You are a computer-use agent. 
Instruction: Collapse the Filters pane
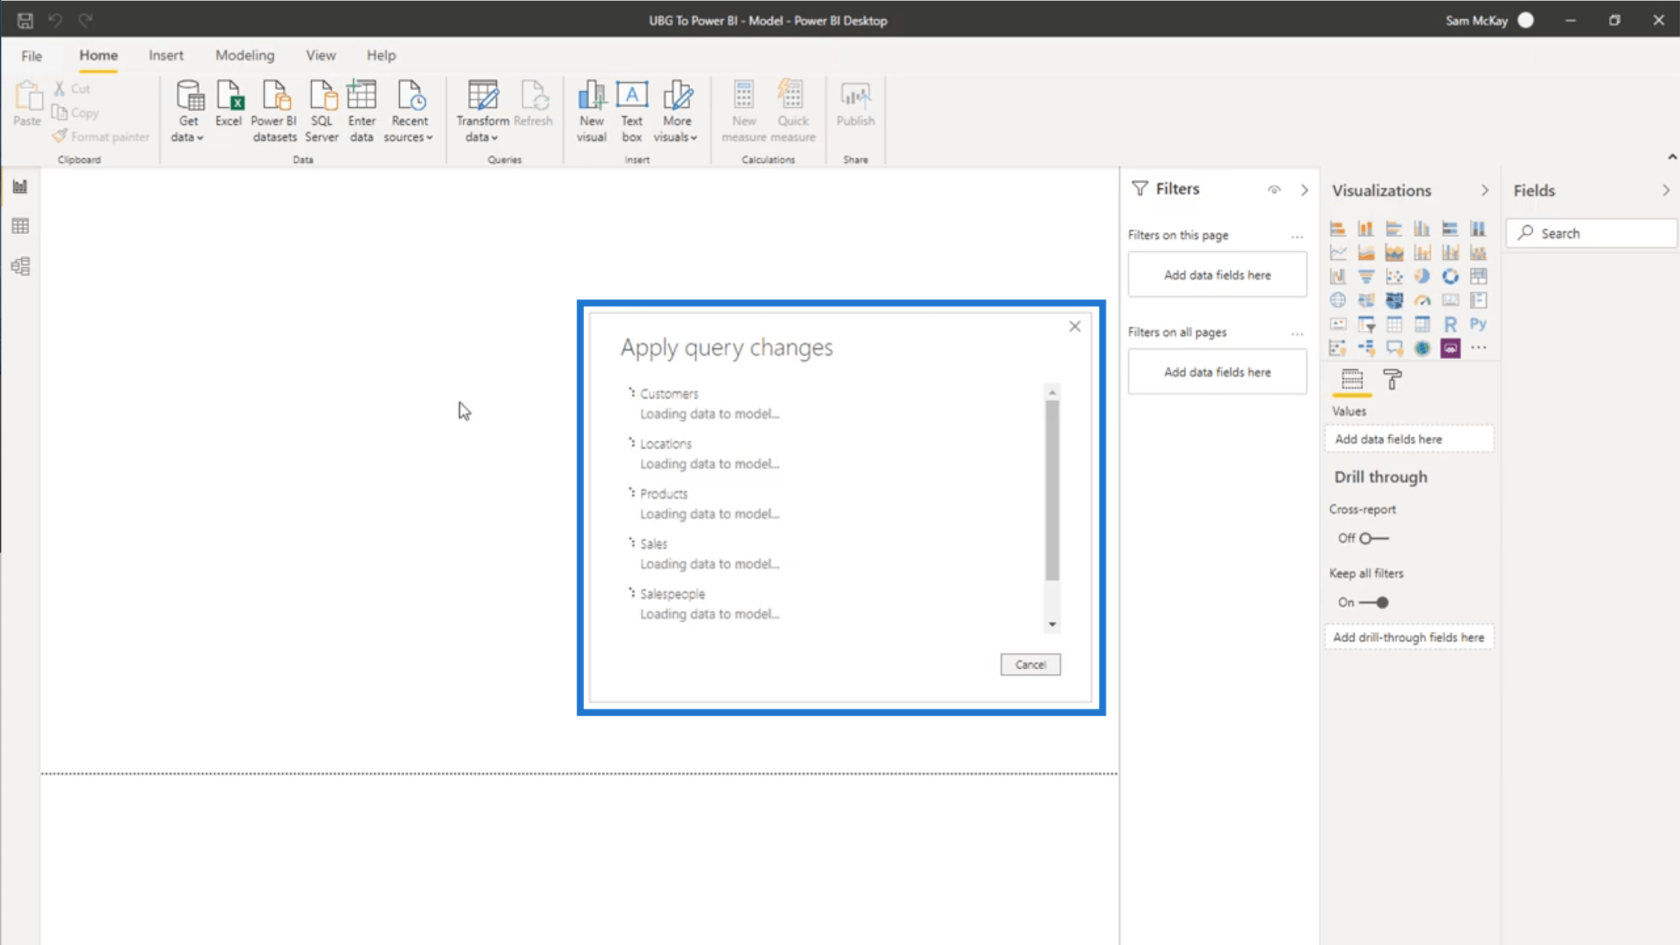(1304, 190)
